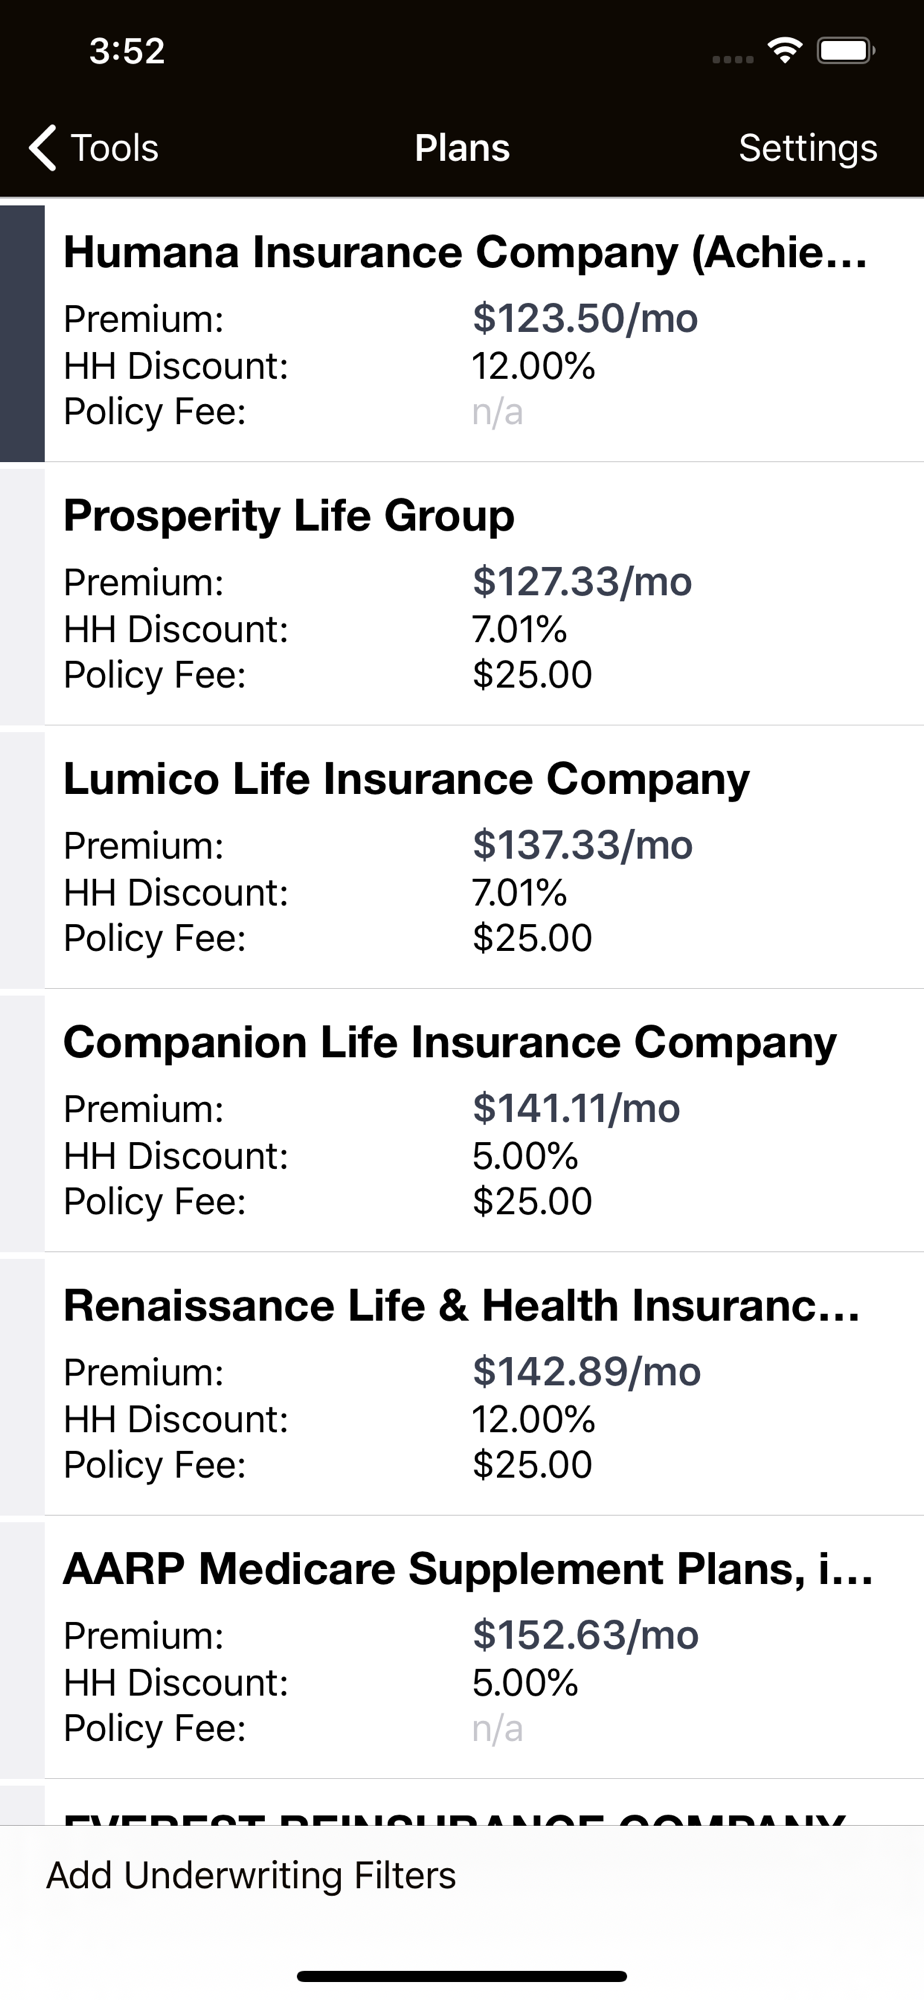Tap the gray side bar beside Companion Life
The width and height of the screenshot is (924, 2000).
(x=22, y=1123)
